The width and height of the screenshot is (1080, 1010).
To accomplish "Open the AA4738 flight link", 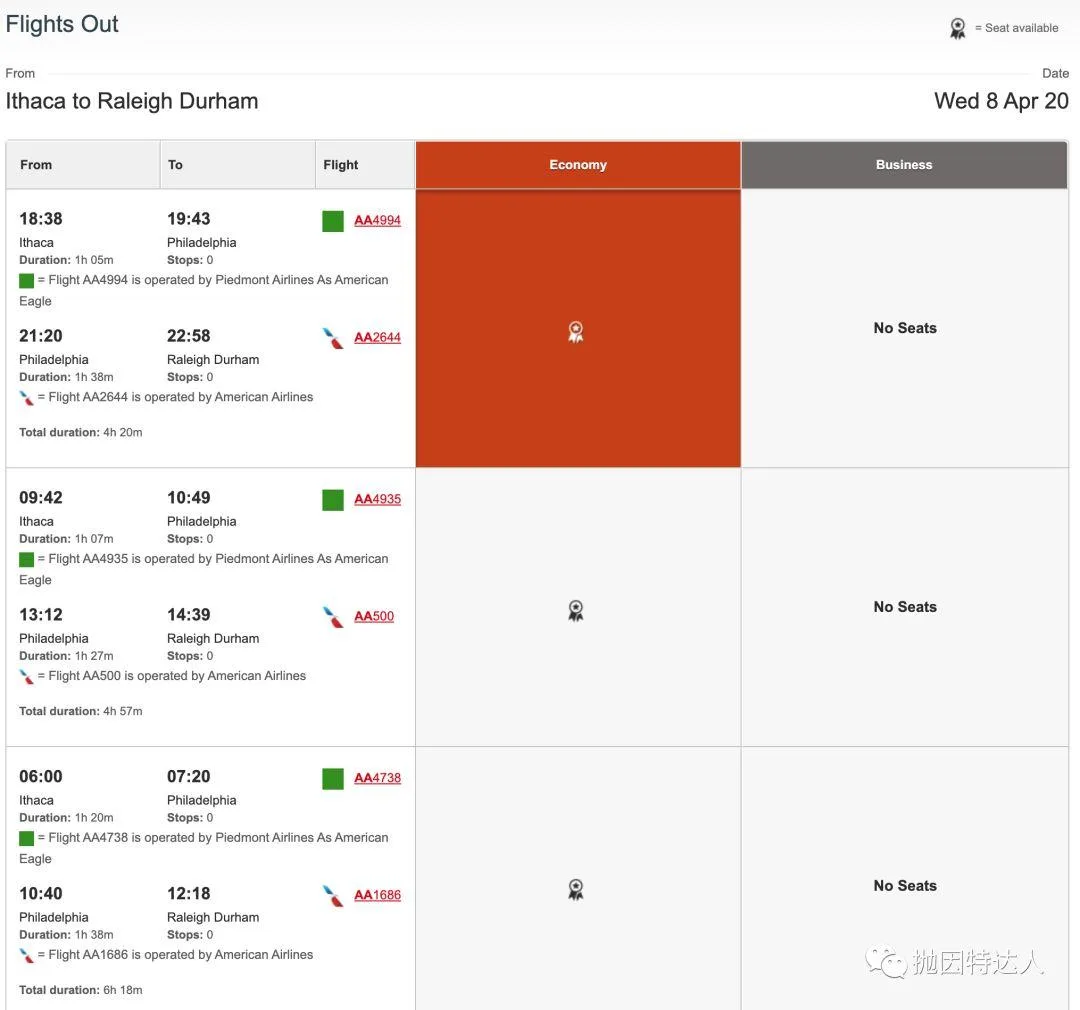I will pyautogui.click(x=377, y=779).
